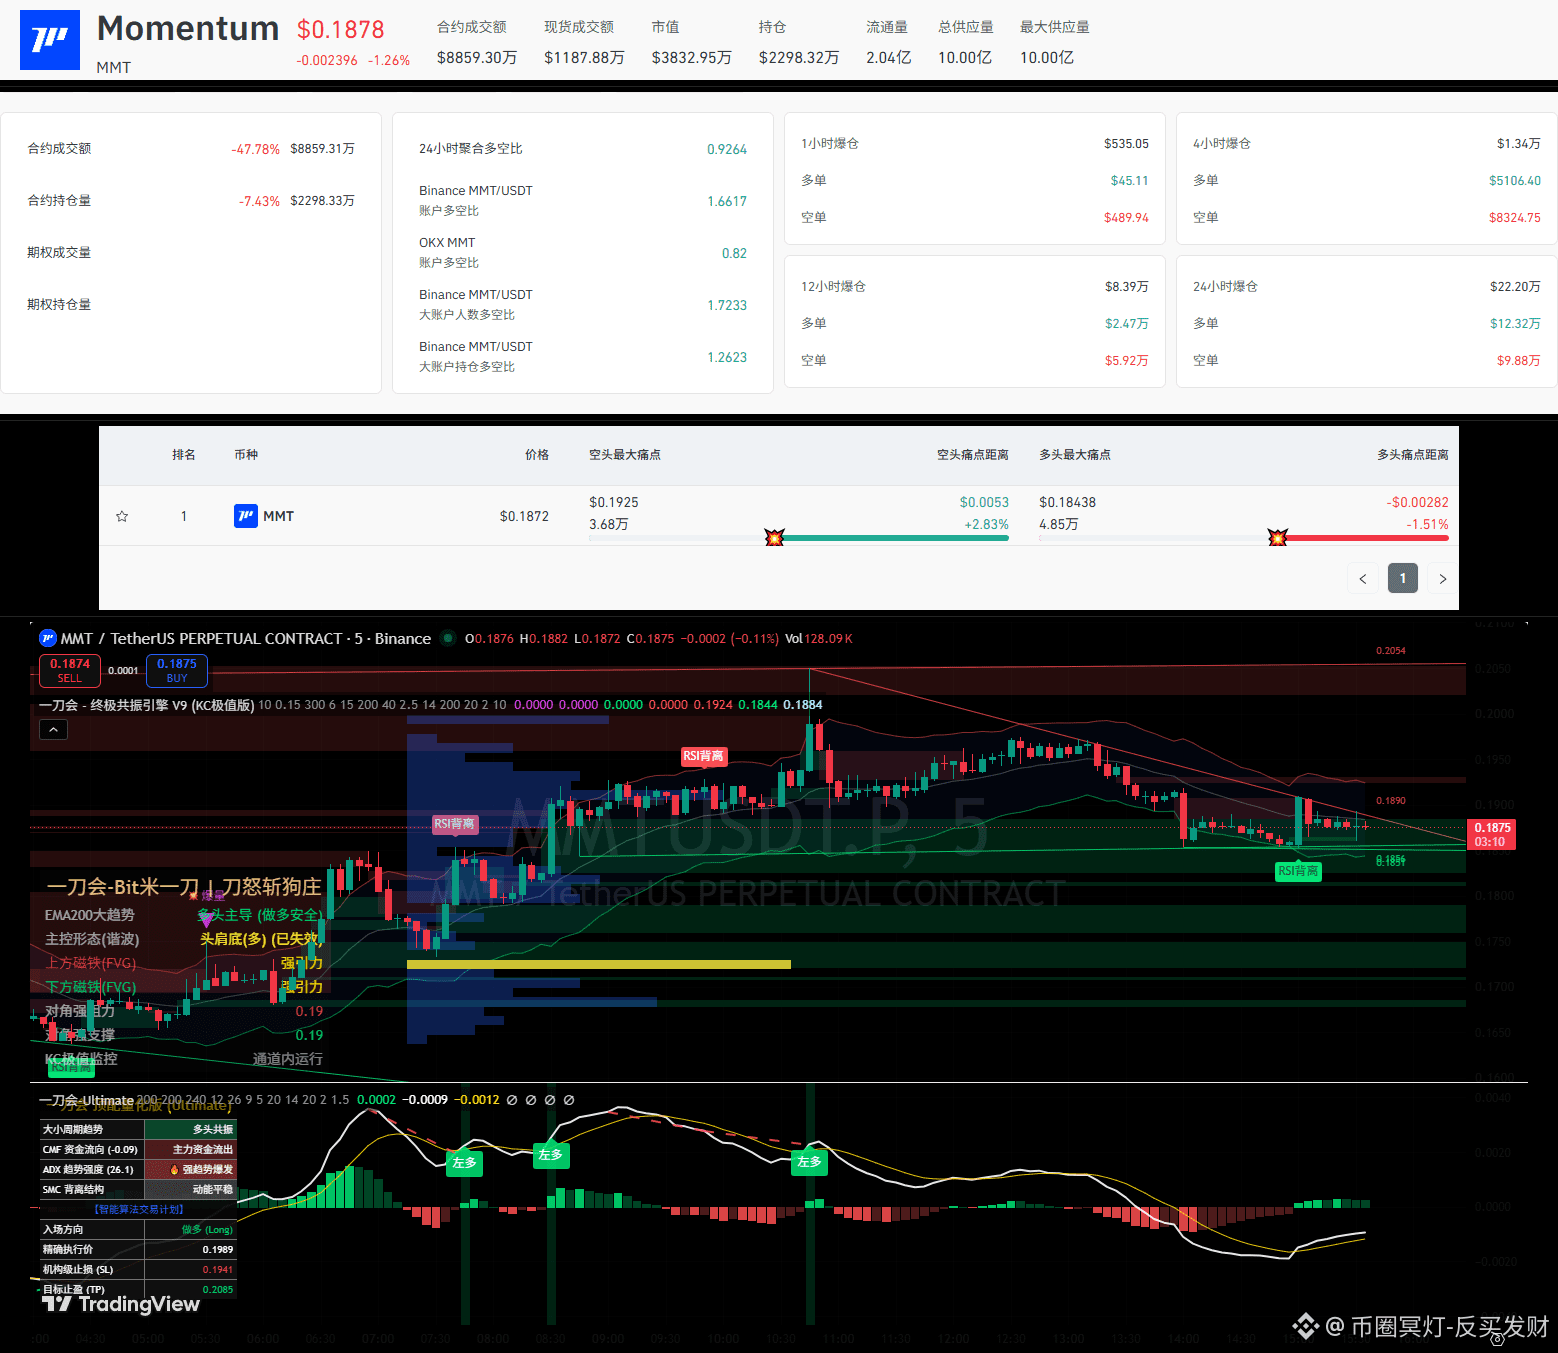Click the 24小时爆仓 total $22.20万
Image resolution: width=1558 pixels, height=1353 pixels.
tap(1515, 287)
